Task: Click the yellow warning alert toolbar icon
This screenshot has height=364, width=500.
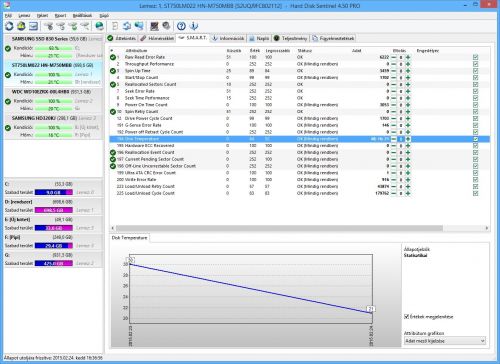Action: 21,26
